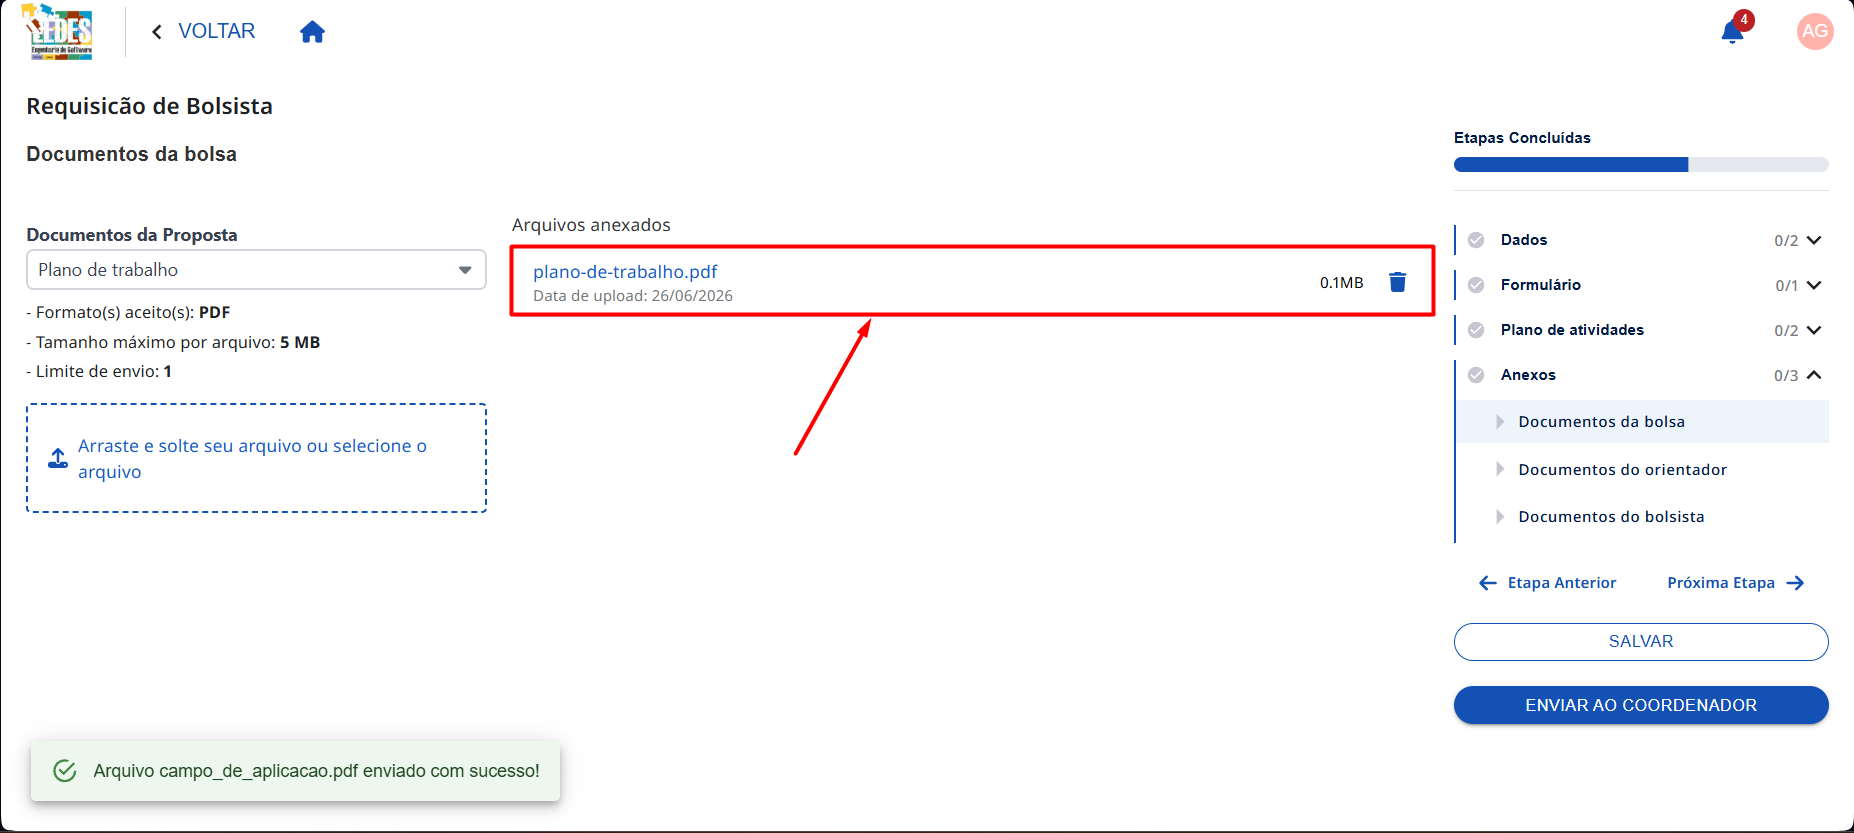Viewport: 1854px width, 833px height.
Task: Click the Data de upload 26/06/2026 text
Action: coord(633,296)
